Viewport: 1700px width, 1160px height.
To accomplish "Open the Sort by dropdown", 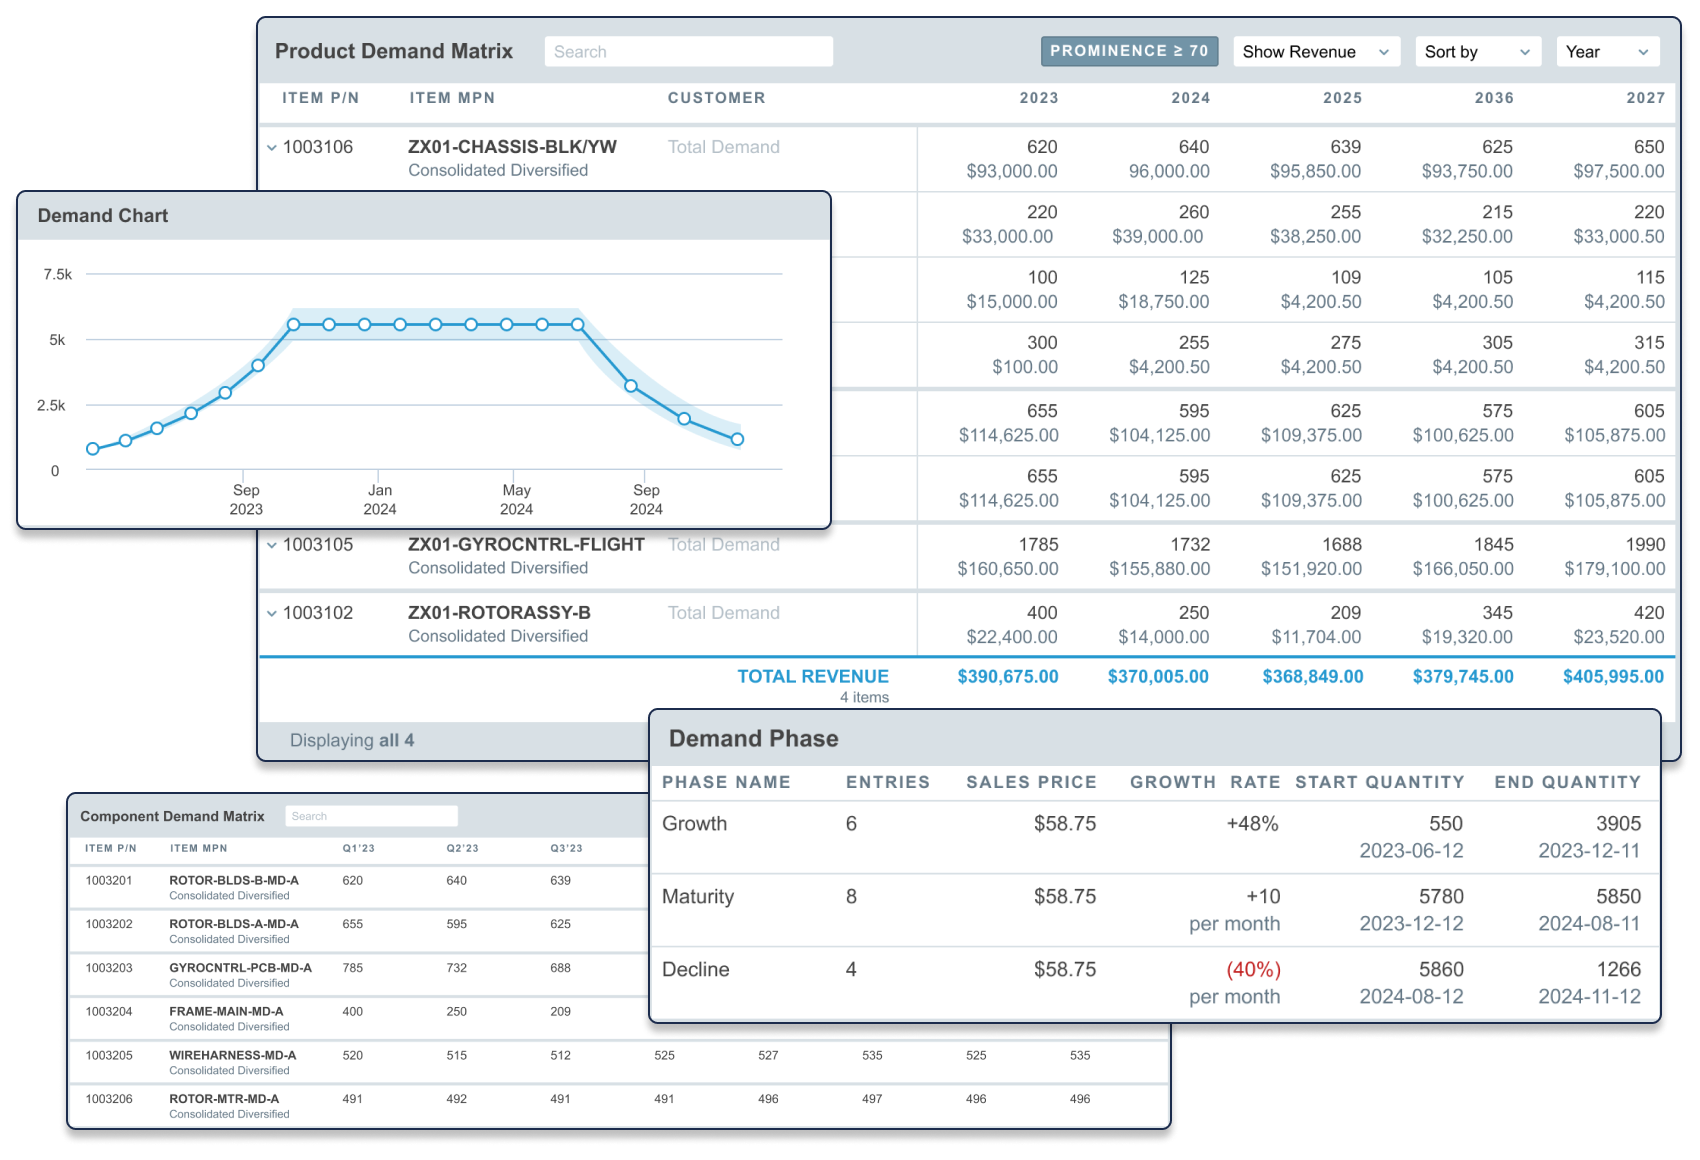I will 1477,52.
